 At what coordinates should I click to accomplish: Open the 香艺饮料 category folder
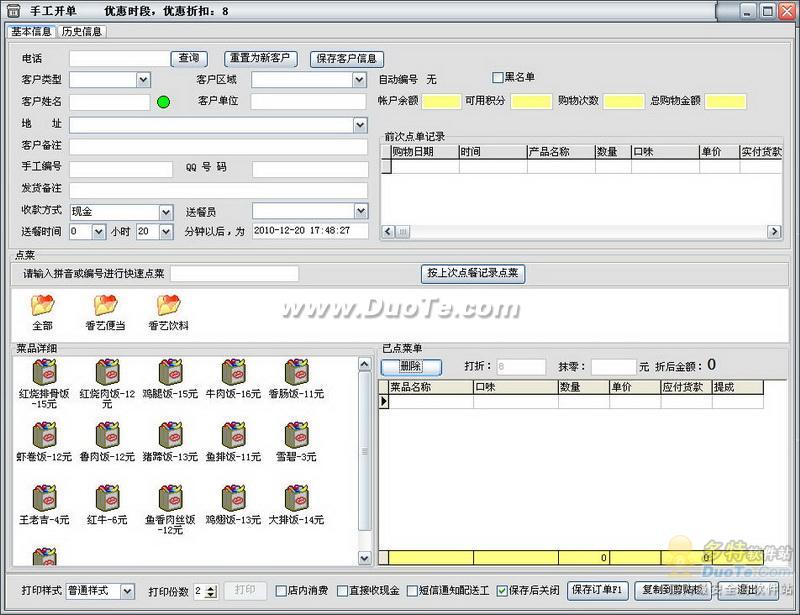168,305
